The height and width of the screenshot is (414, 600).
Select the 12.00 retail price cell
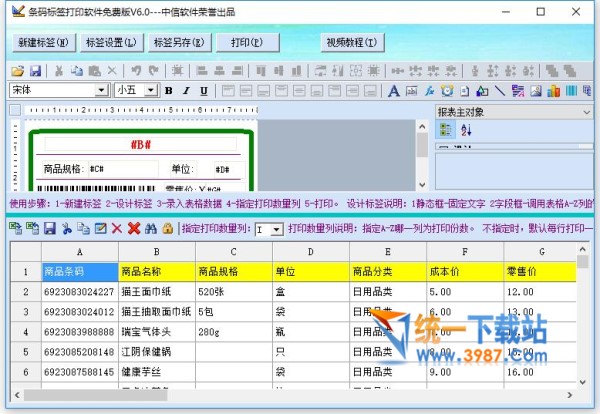pyautogui.click(x=540, y=292)
